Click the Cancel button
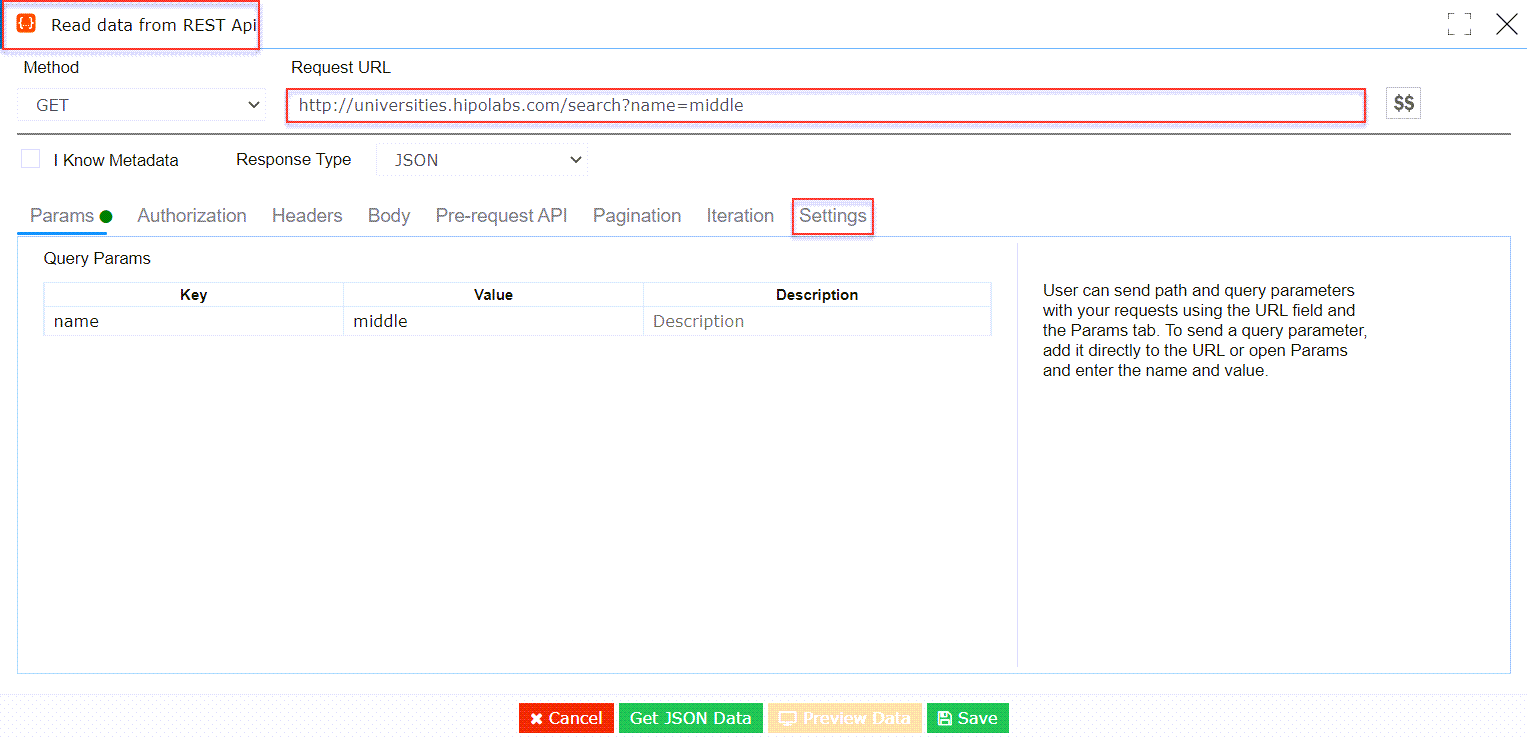The image size is (1527, 739). pos(566,718)
